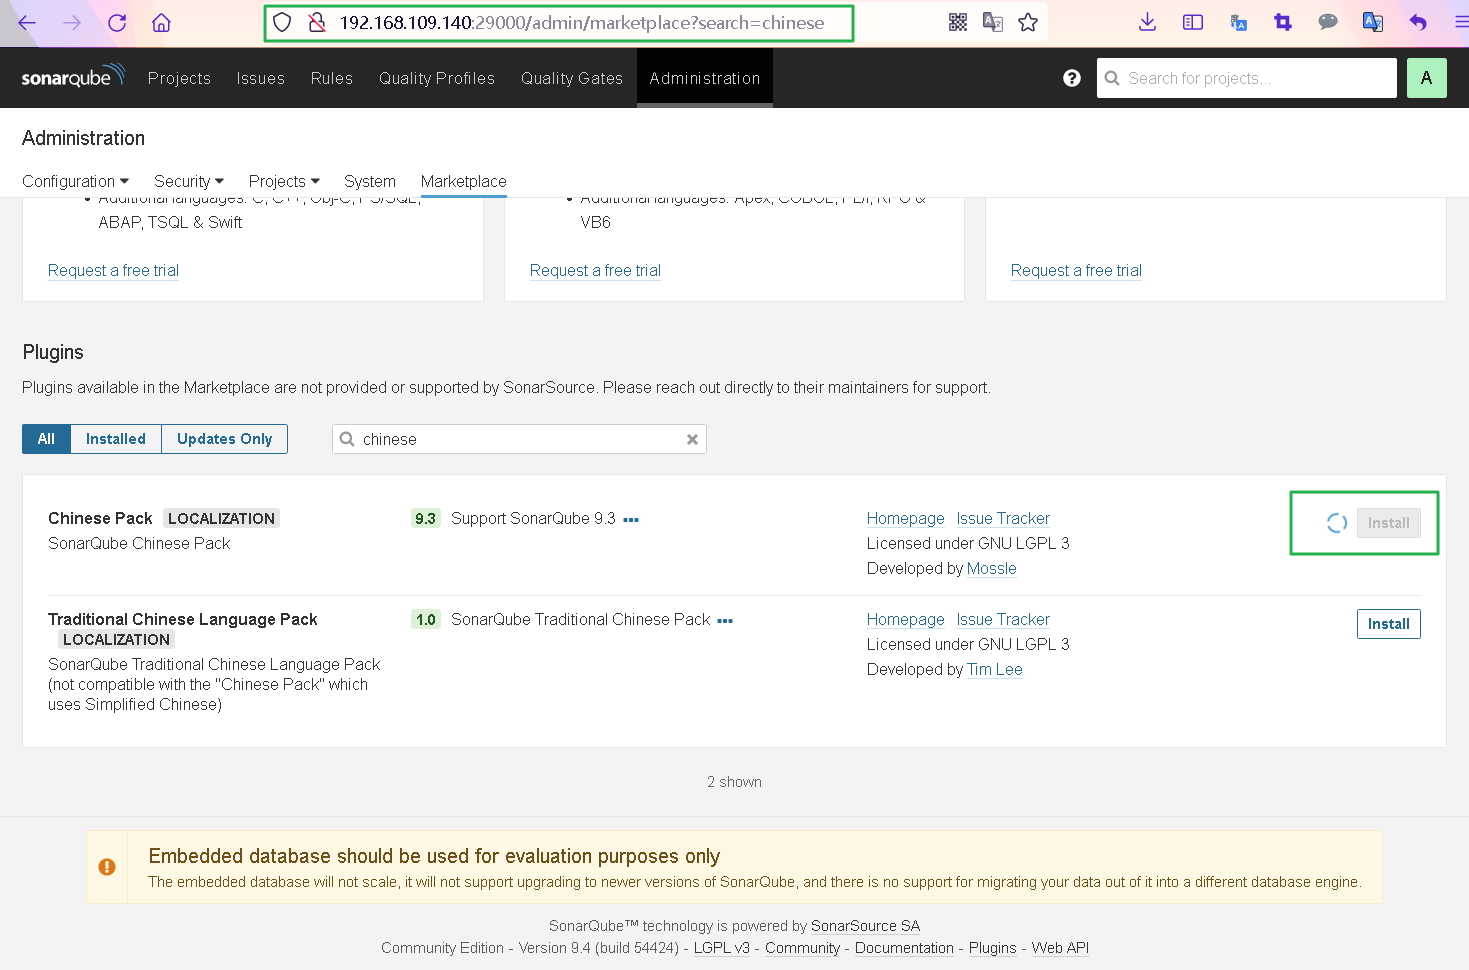Select the All plugins filter
This screenshot has height=970, width=1469.
(46, 439)
